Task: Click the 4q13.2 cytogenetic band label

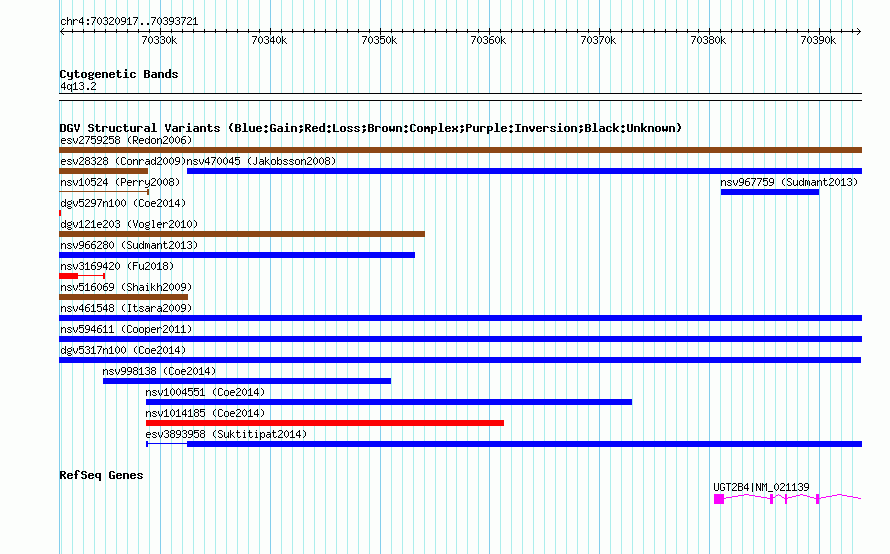Action: (x=78, y=86)
